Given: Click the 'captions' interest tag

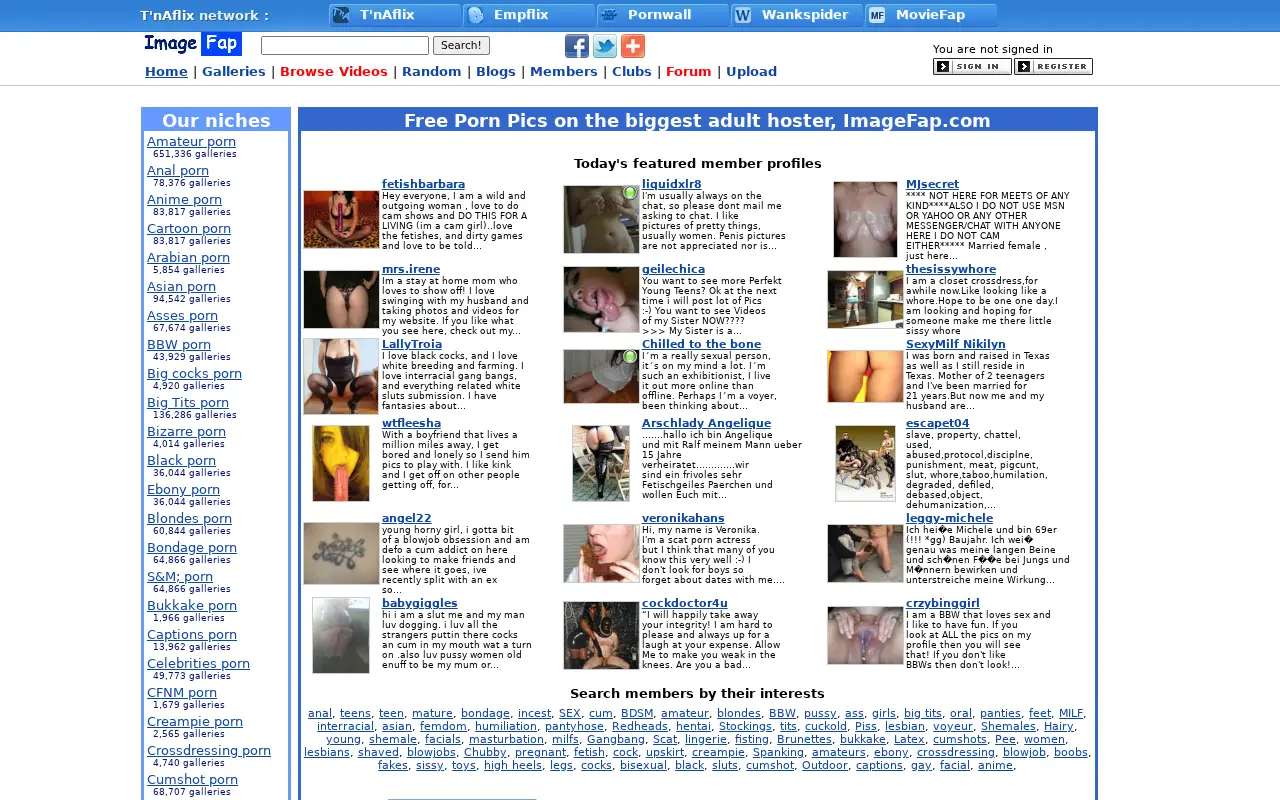Looking at the screenshot, I should (879, 766).
